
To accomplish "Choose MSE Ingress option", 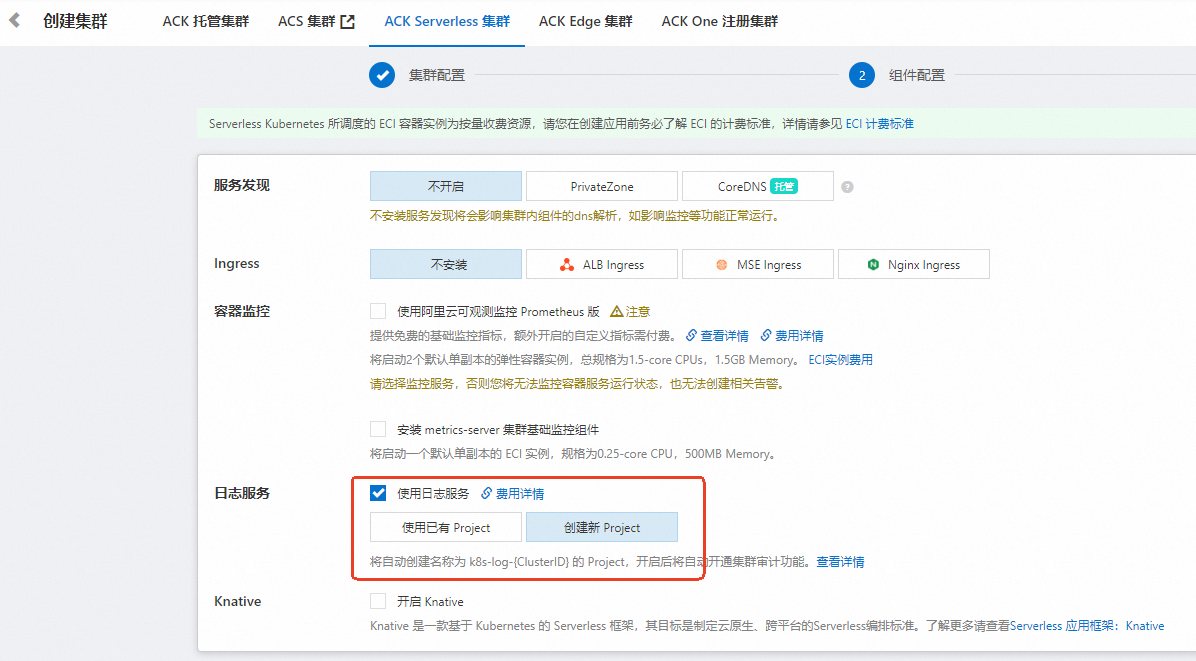I will [757, 264].
